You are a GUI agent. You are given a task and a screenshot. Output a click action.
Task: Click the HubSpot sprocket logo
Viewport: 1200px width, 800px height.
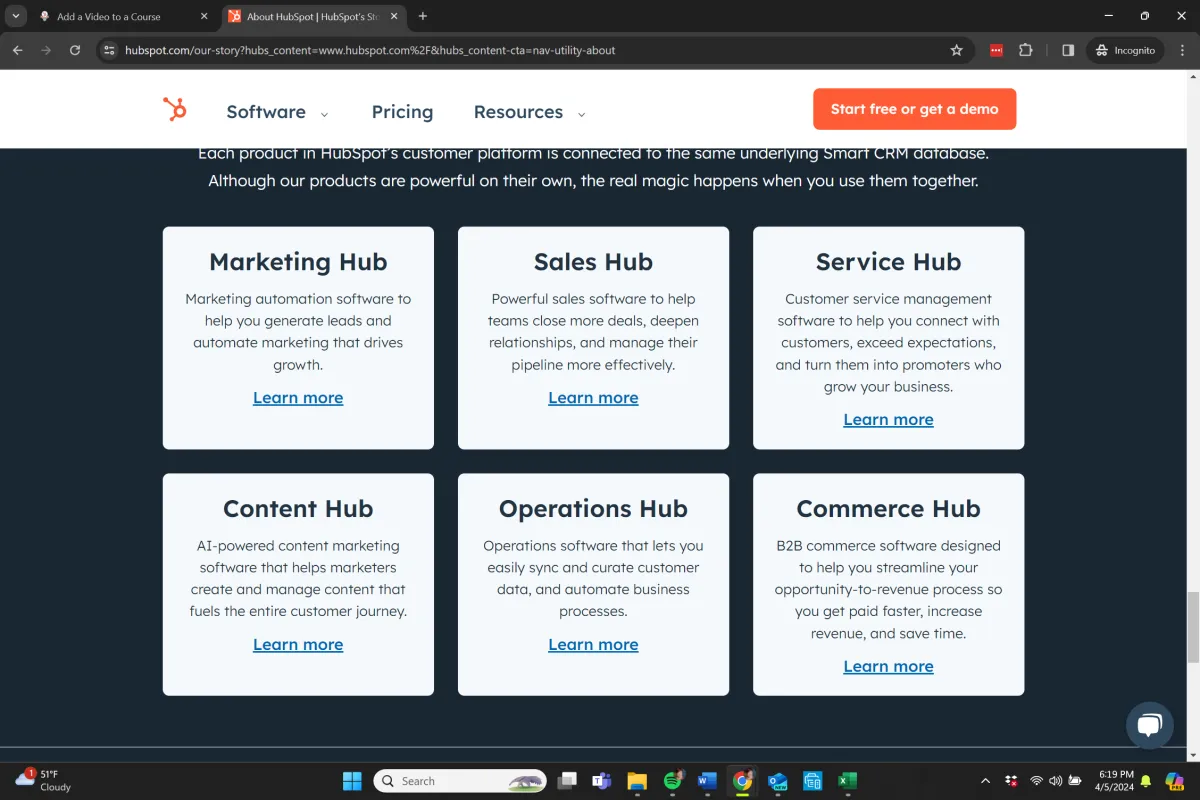(175, 110)
